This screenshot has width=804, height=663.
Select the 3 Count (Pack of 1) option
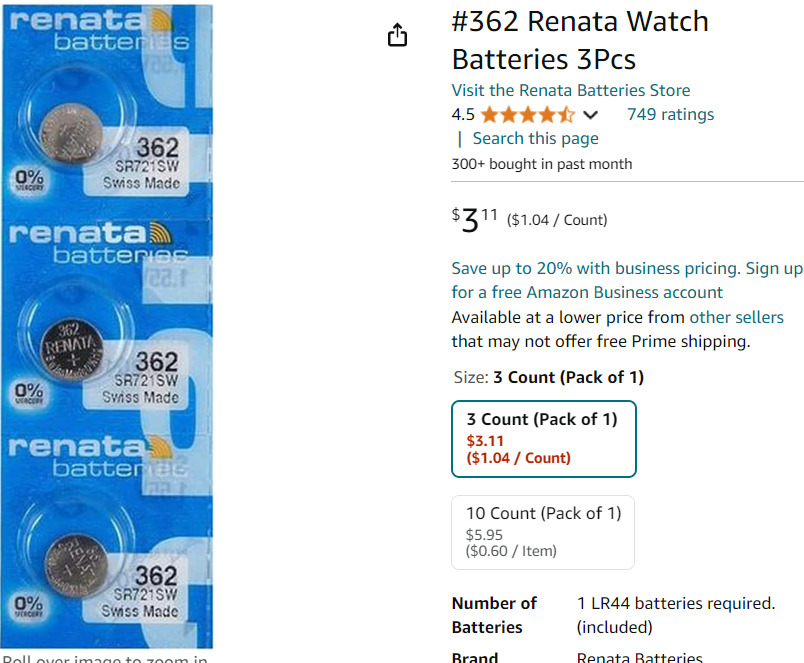544,438
